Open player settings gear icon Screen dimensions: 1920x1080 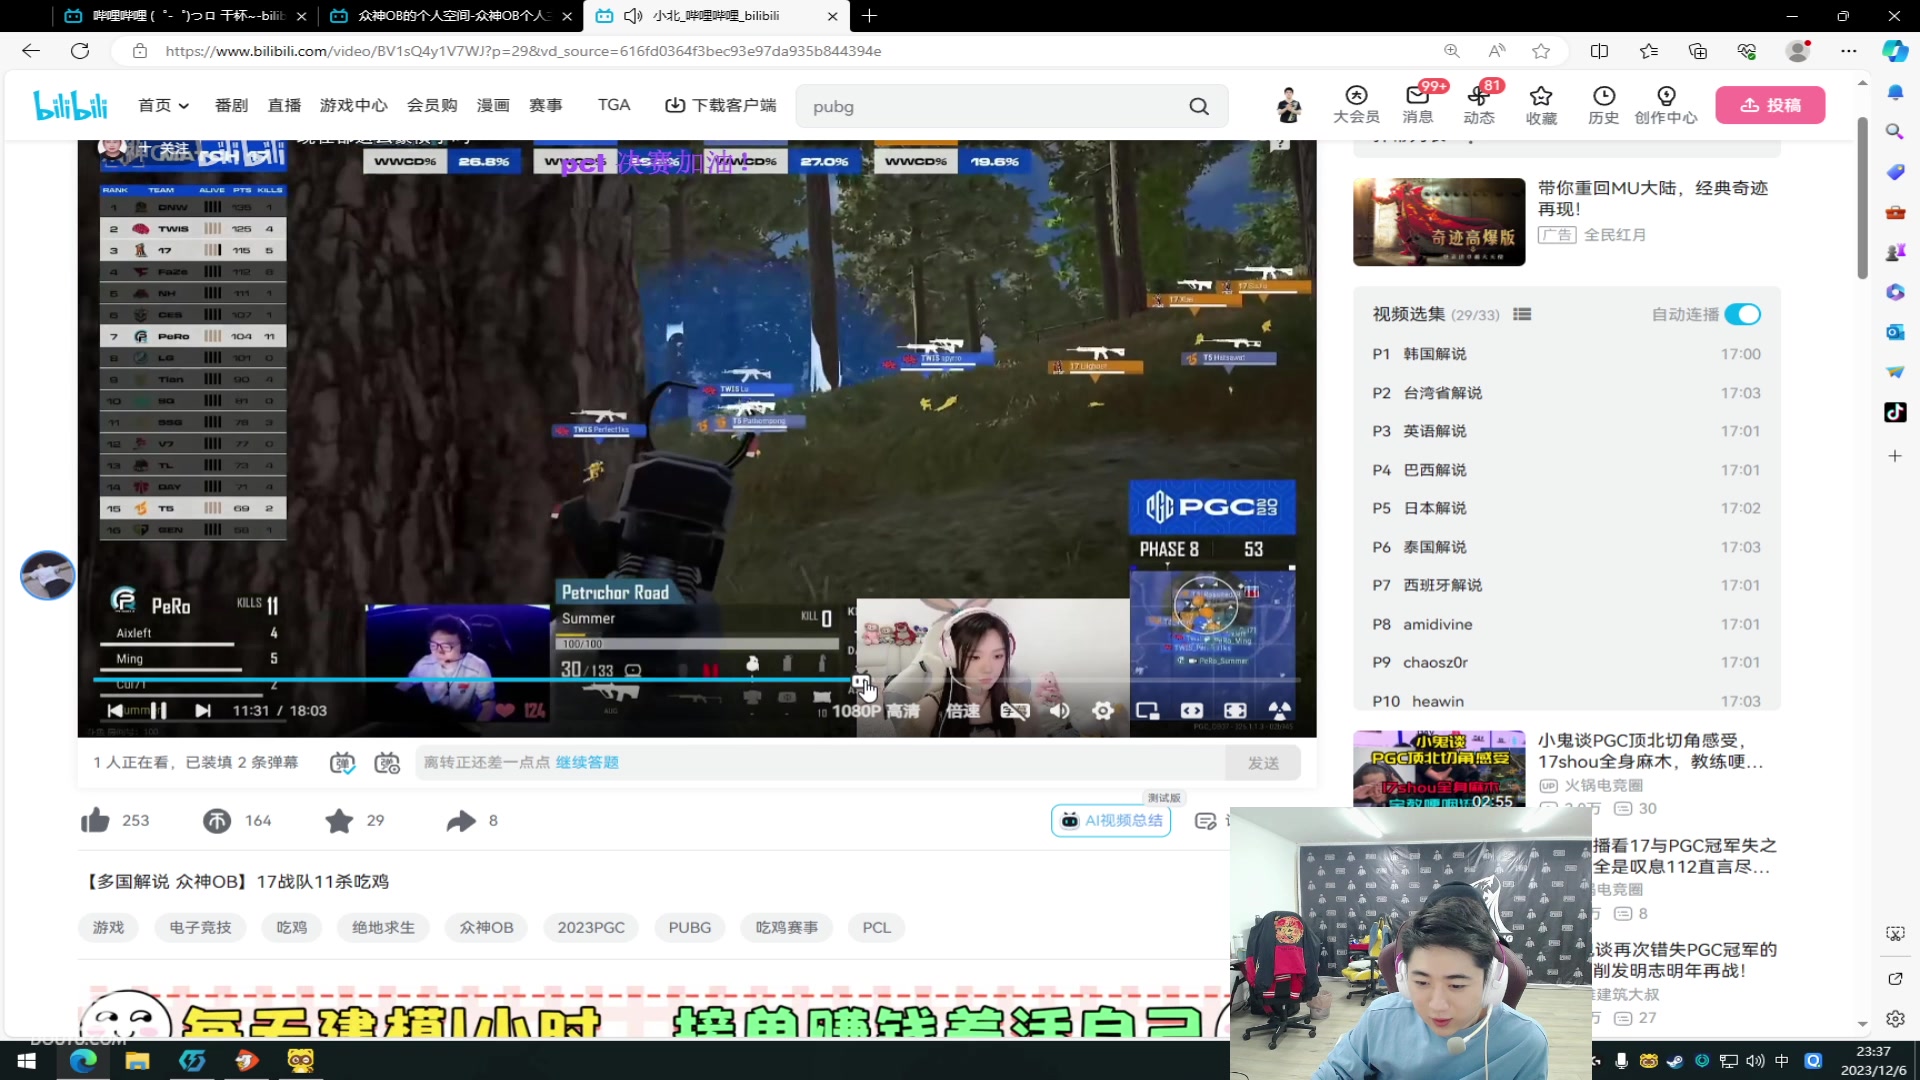[1102, 711]
